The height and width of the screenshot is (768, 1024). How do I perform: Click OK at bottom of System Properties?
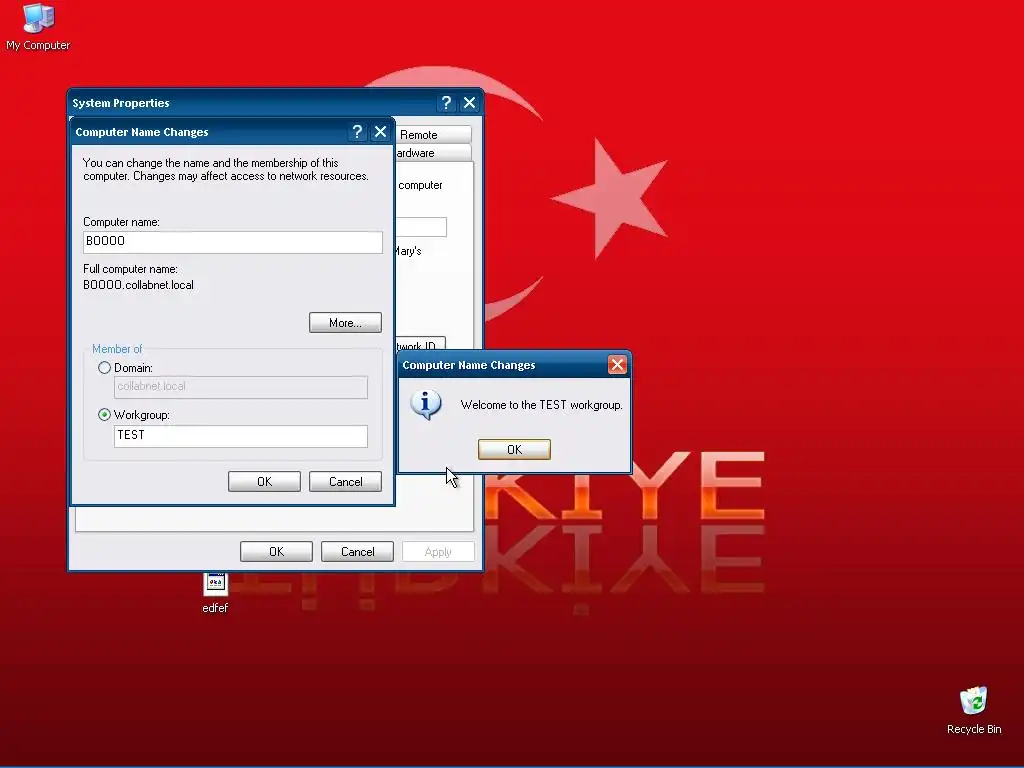tap(276, 552)
